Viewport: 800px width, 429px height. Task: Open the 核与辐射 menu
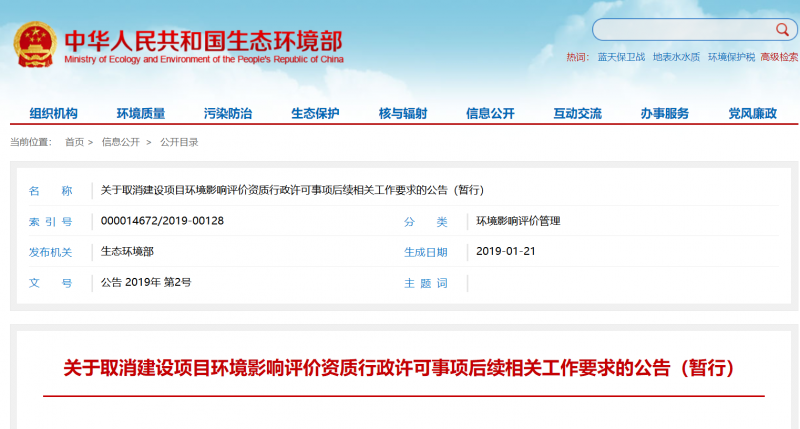[x=403, y=113]
